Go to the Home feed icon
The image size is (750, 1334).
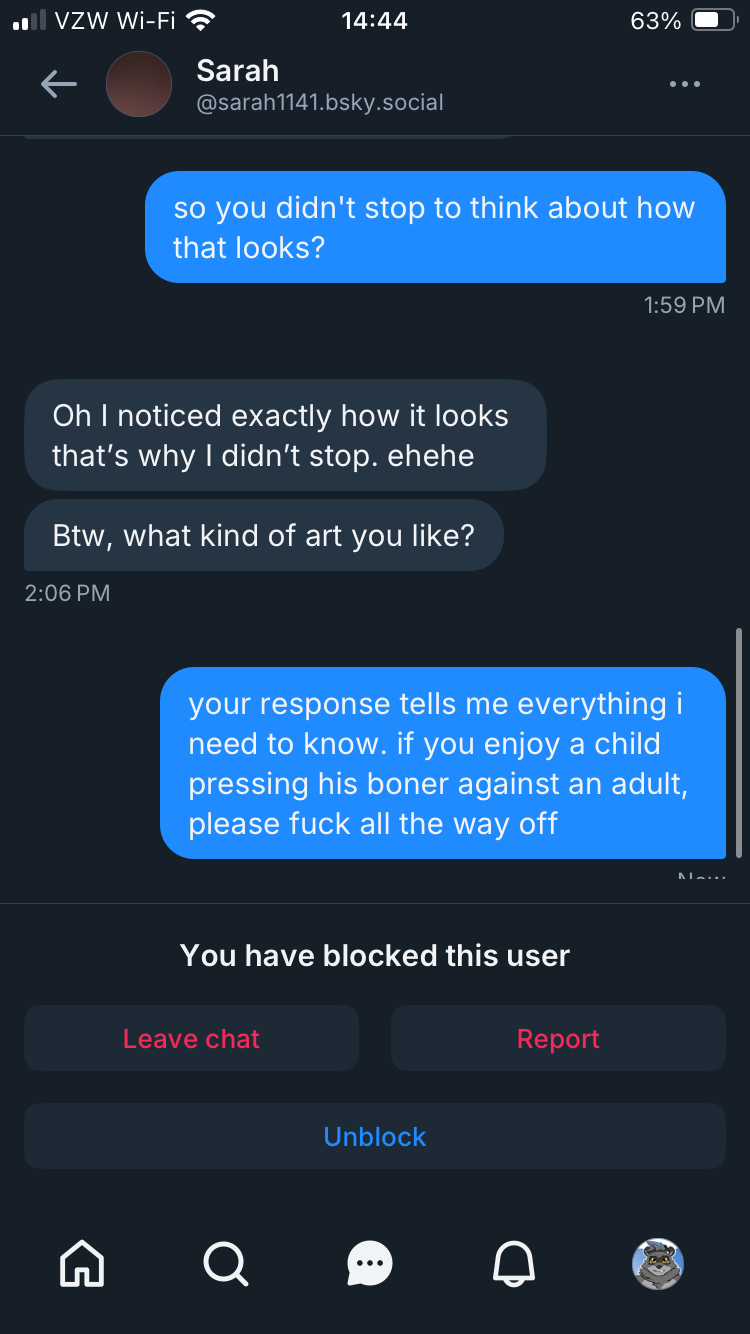tap(82, 1263)
